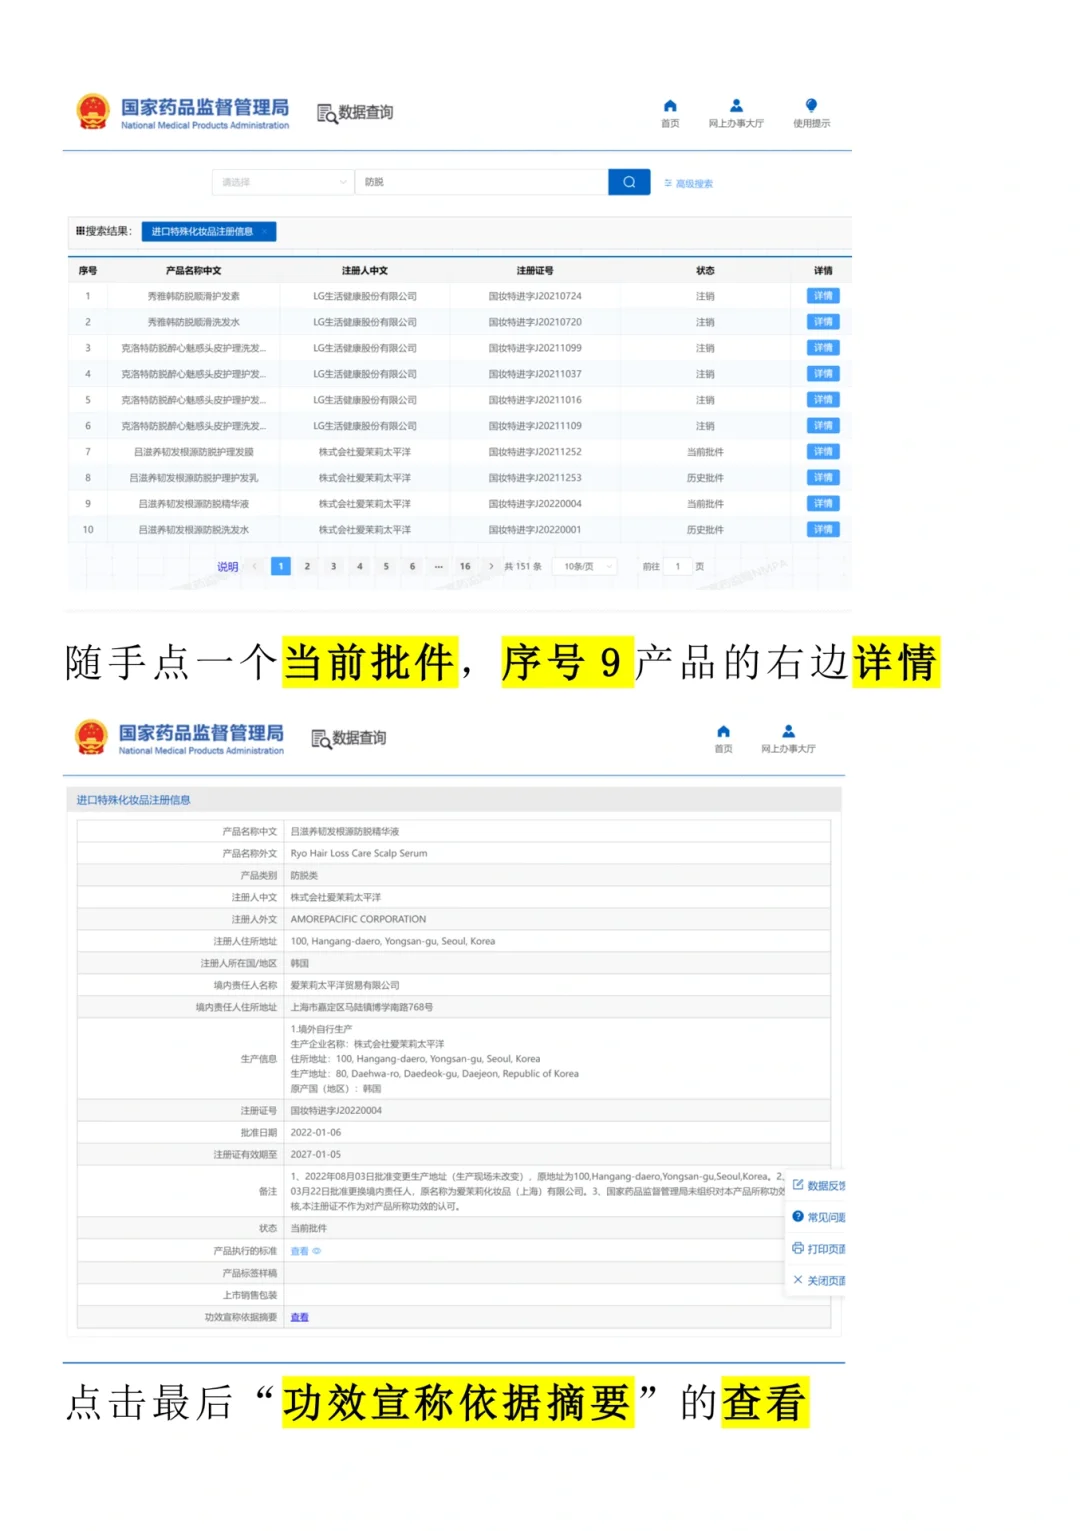
Task: Click the 产品名称中文 column header
Action: tap(193, 271)
